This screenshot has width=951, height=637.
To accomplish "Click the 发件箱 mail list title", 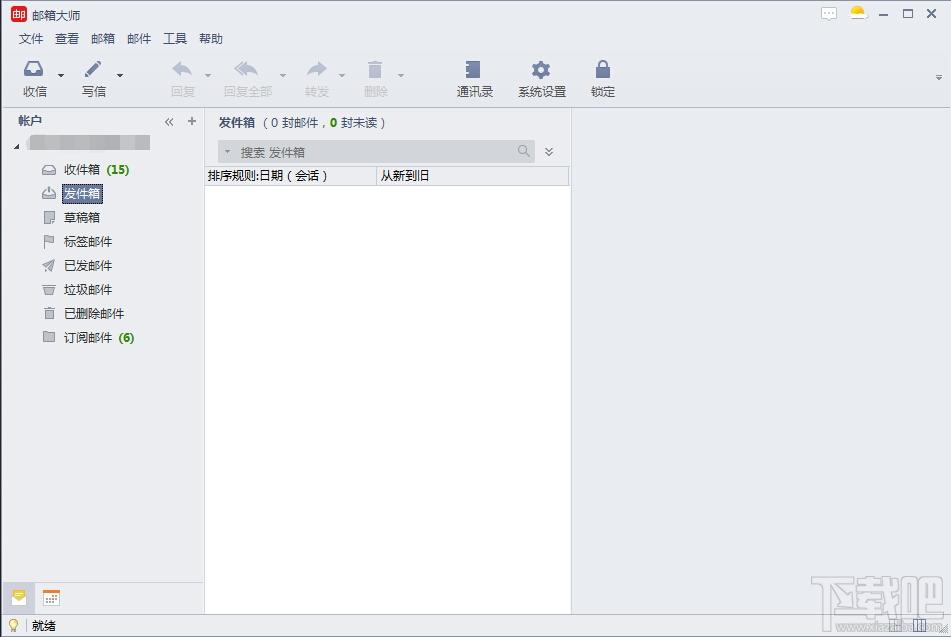I will point(237,123).
